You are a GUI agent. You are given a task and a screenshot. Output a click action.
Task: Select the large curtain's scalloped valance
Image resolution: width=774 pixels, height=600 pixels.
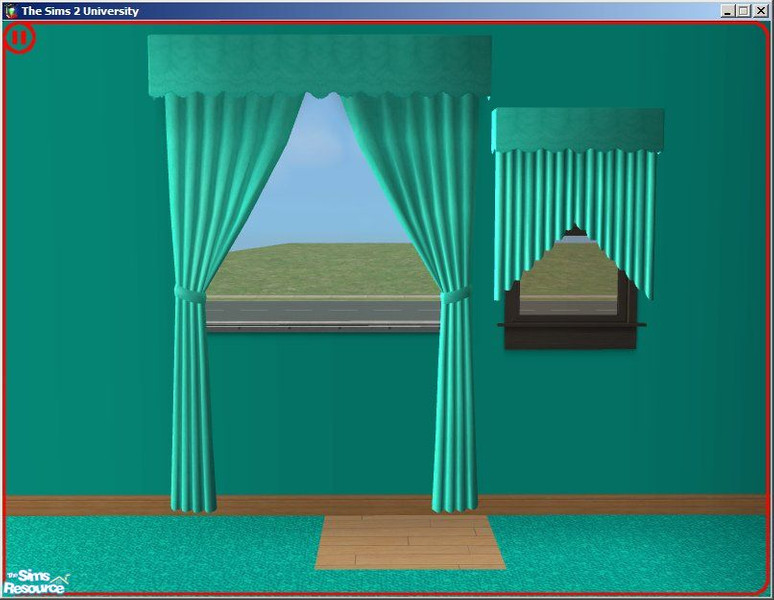319,65
